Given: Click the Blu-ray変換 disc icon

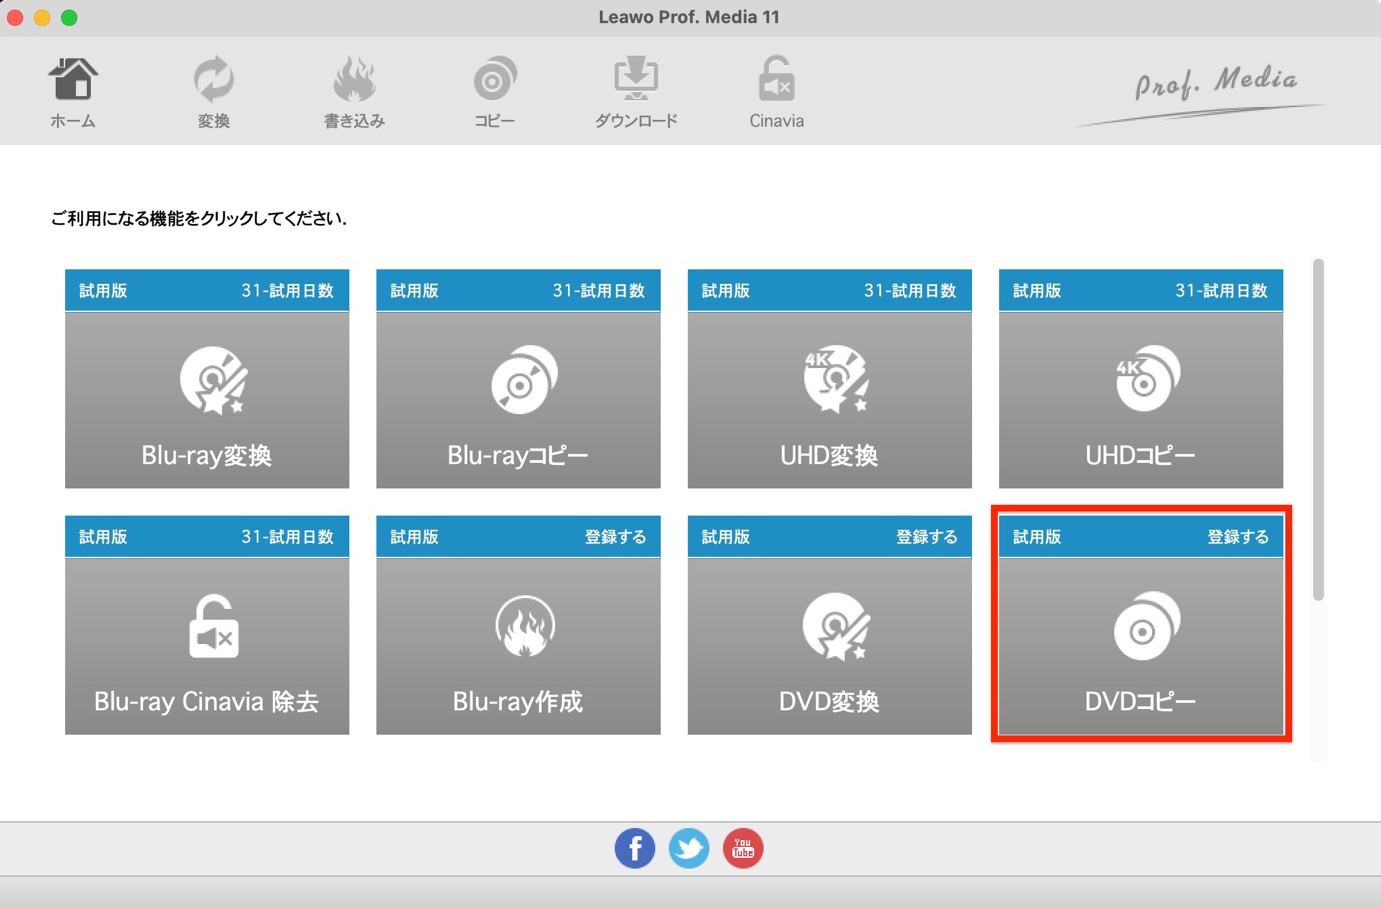Looking at the screenshot, I should (213, 380).
